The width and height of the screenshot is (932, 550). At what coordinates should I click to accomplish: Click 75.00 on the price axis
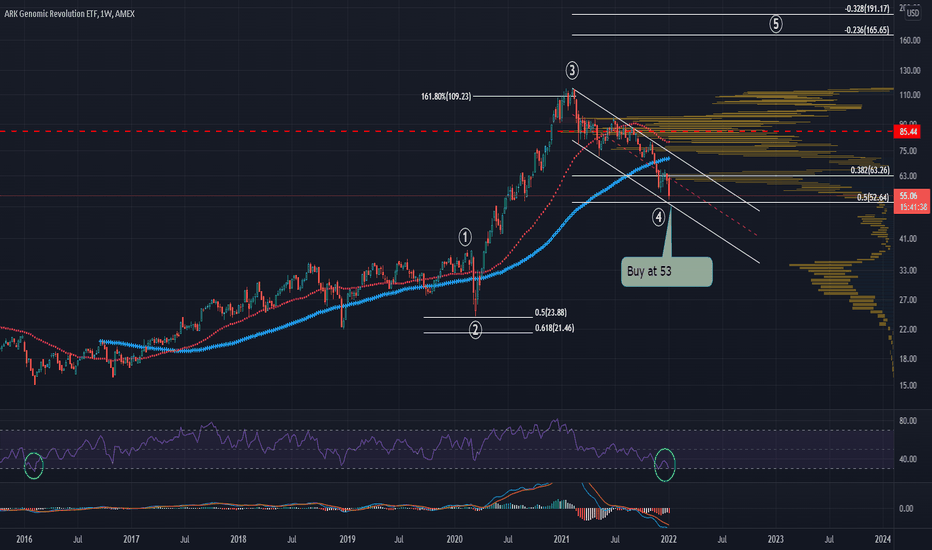click(x=908, y=151)
